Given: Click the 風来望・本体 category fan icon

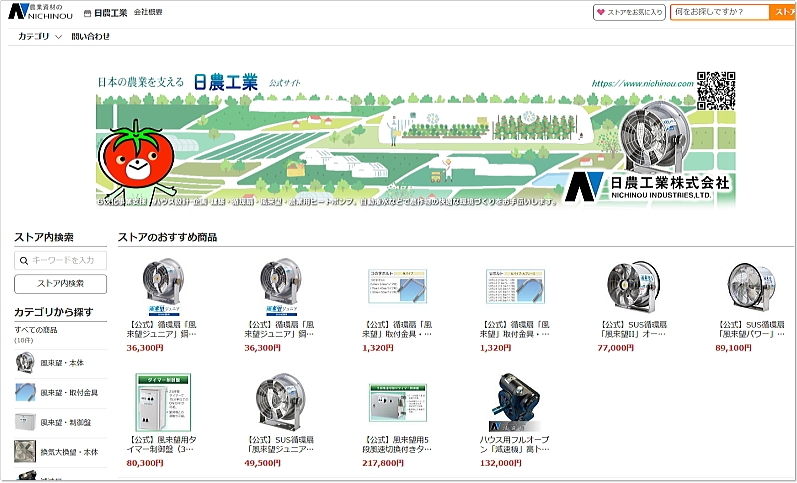Looking at the screenshot, I should (25, 363).
